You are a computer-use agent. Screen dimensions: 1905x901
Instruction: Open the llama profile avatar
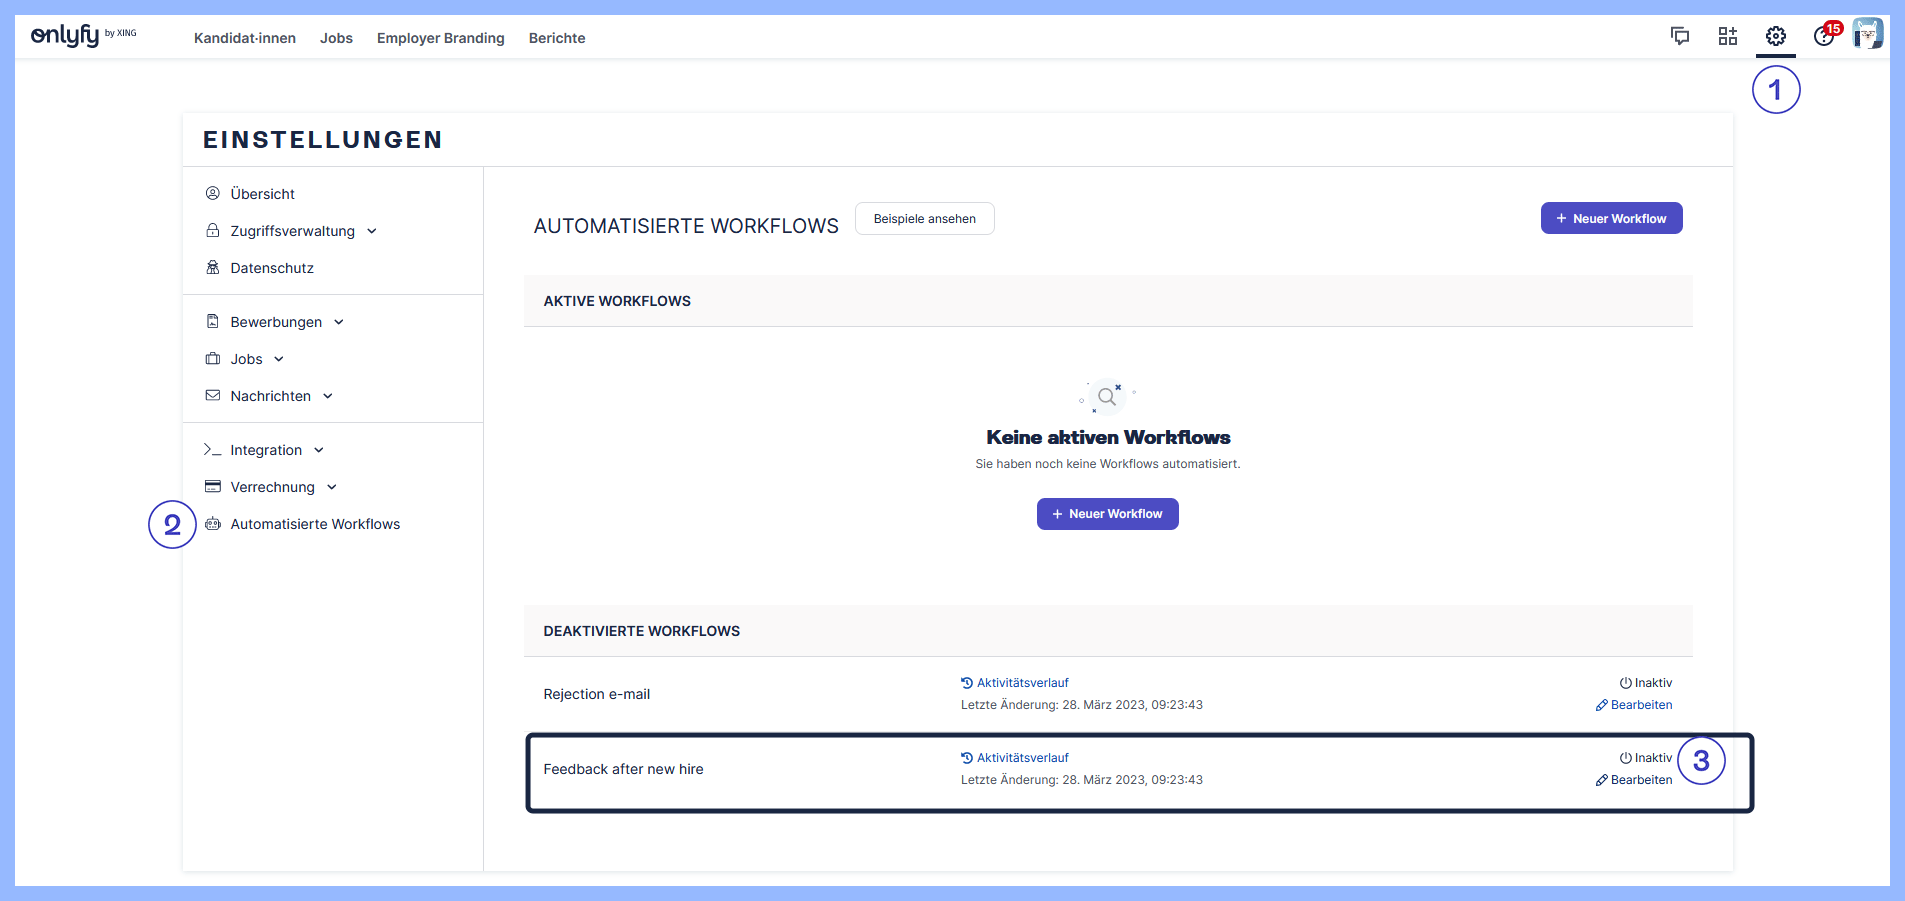1868,32
